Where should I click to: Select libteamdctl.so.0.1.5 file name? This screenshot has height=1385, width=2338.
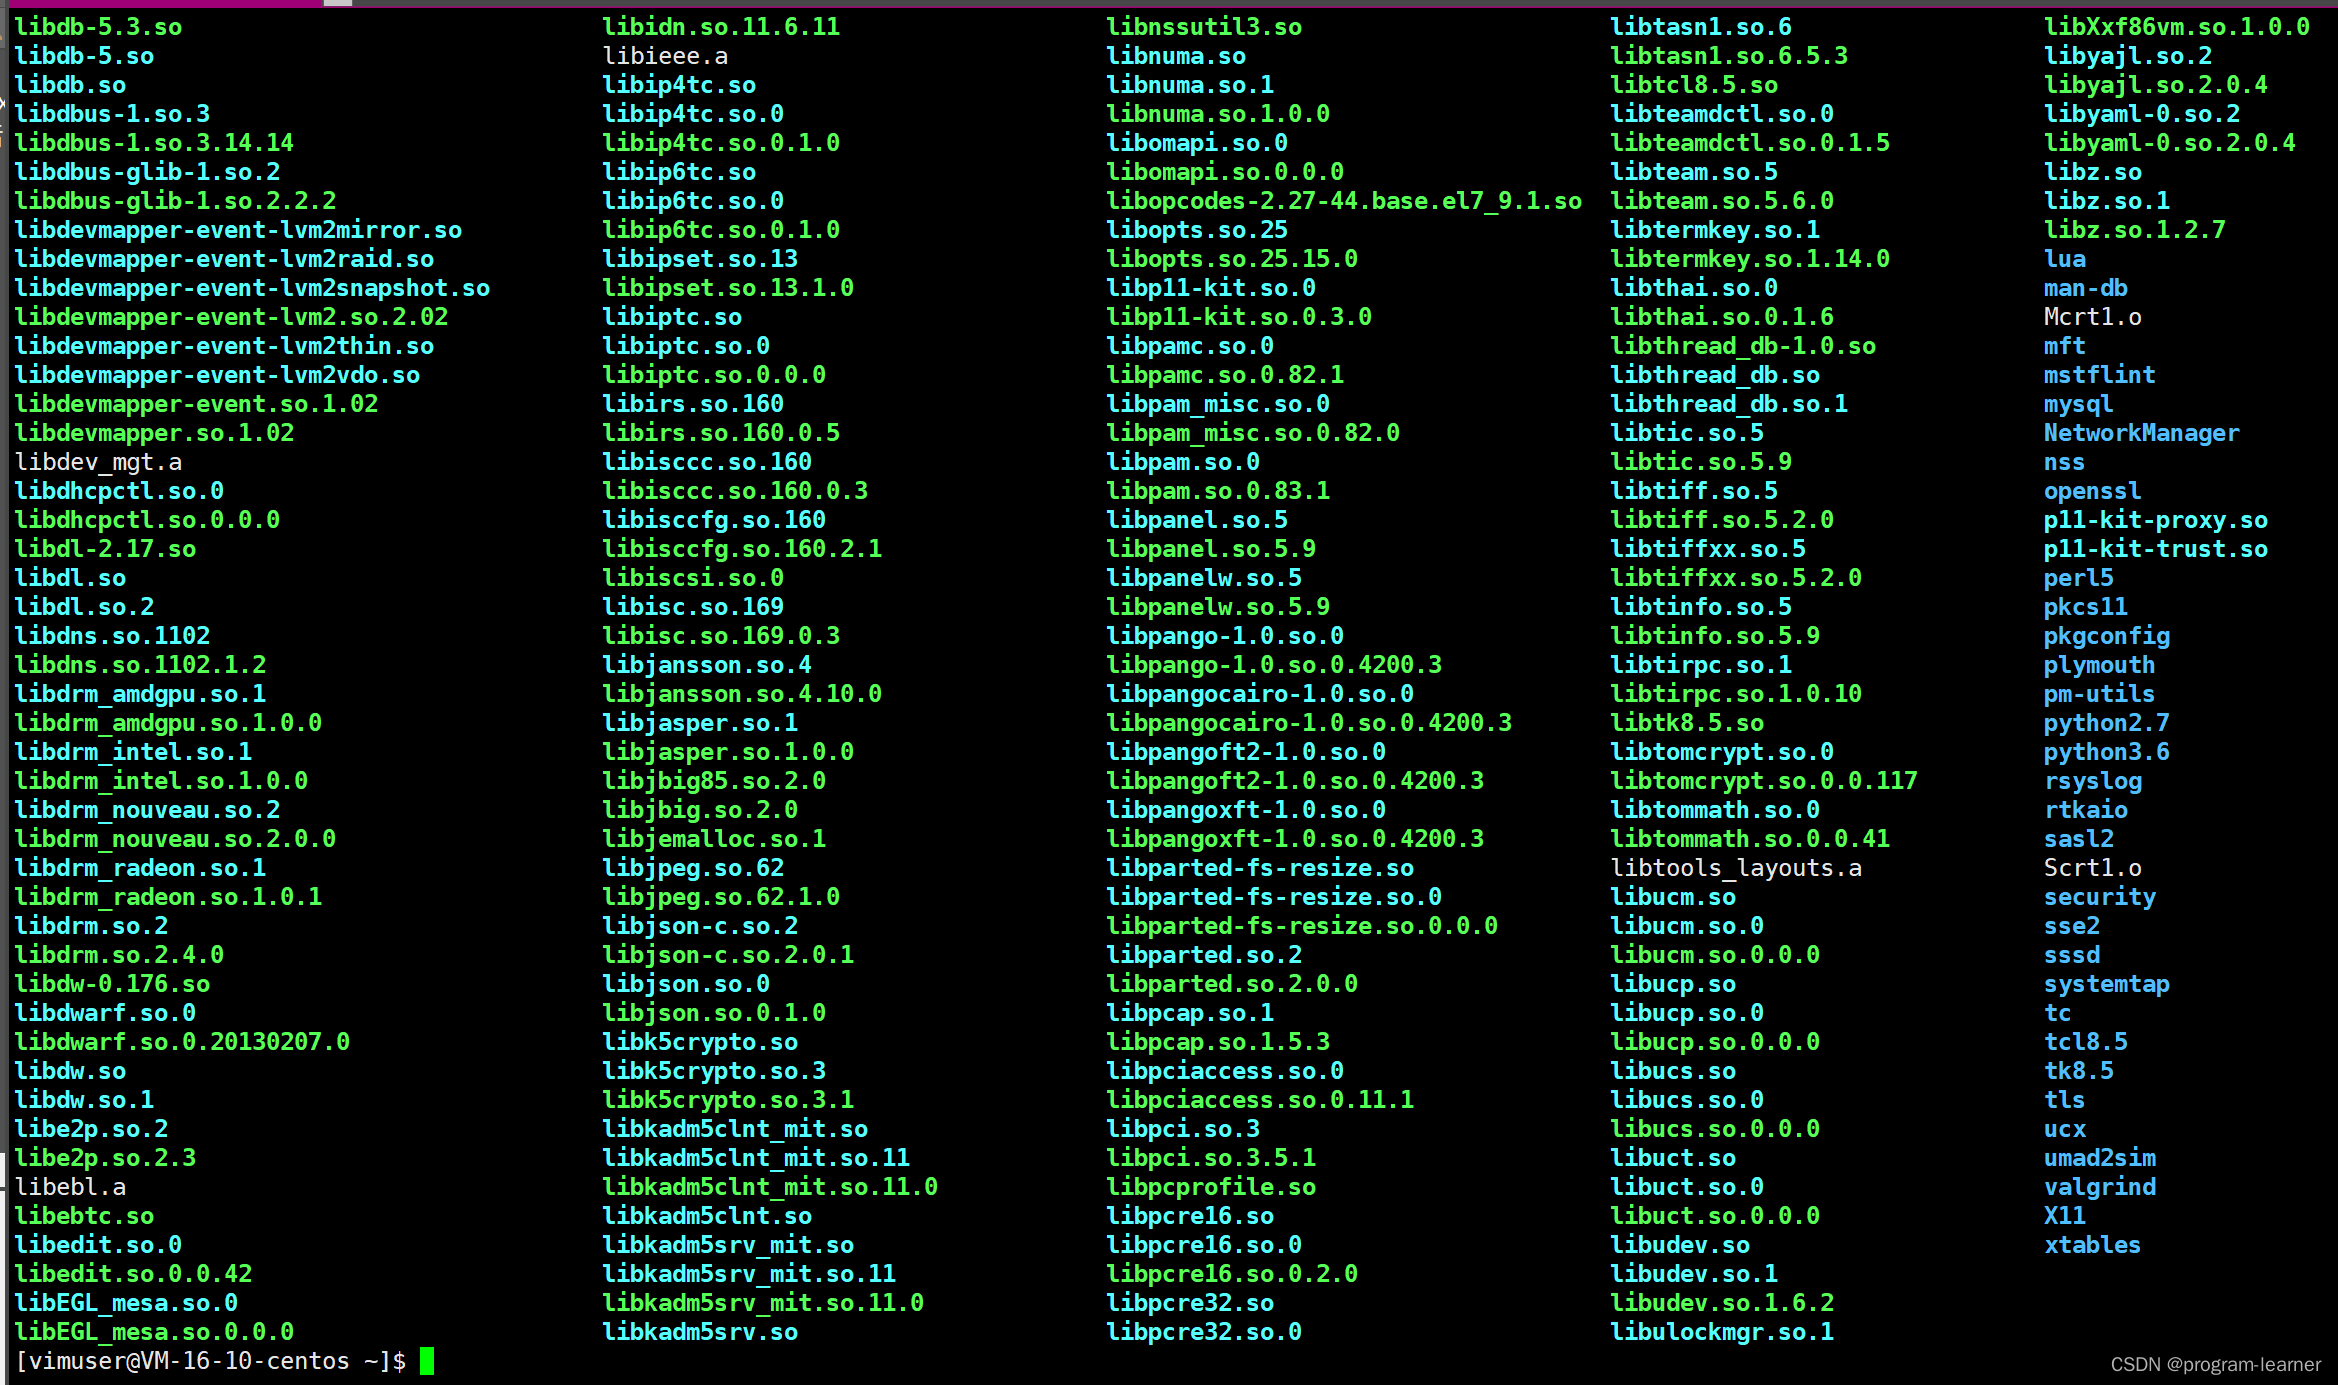coord(1750,143)
